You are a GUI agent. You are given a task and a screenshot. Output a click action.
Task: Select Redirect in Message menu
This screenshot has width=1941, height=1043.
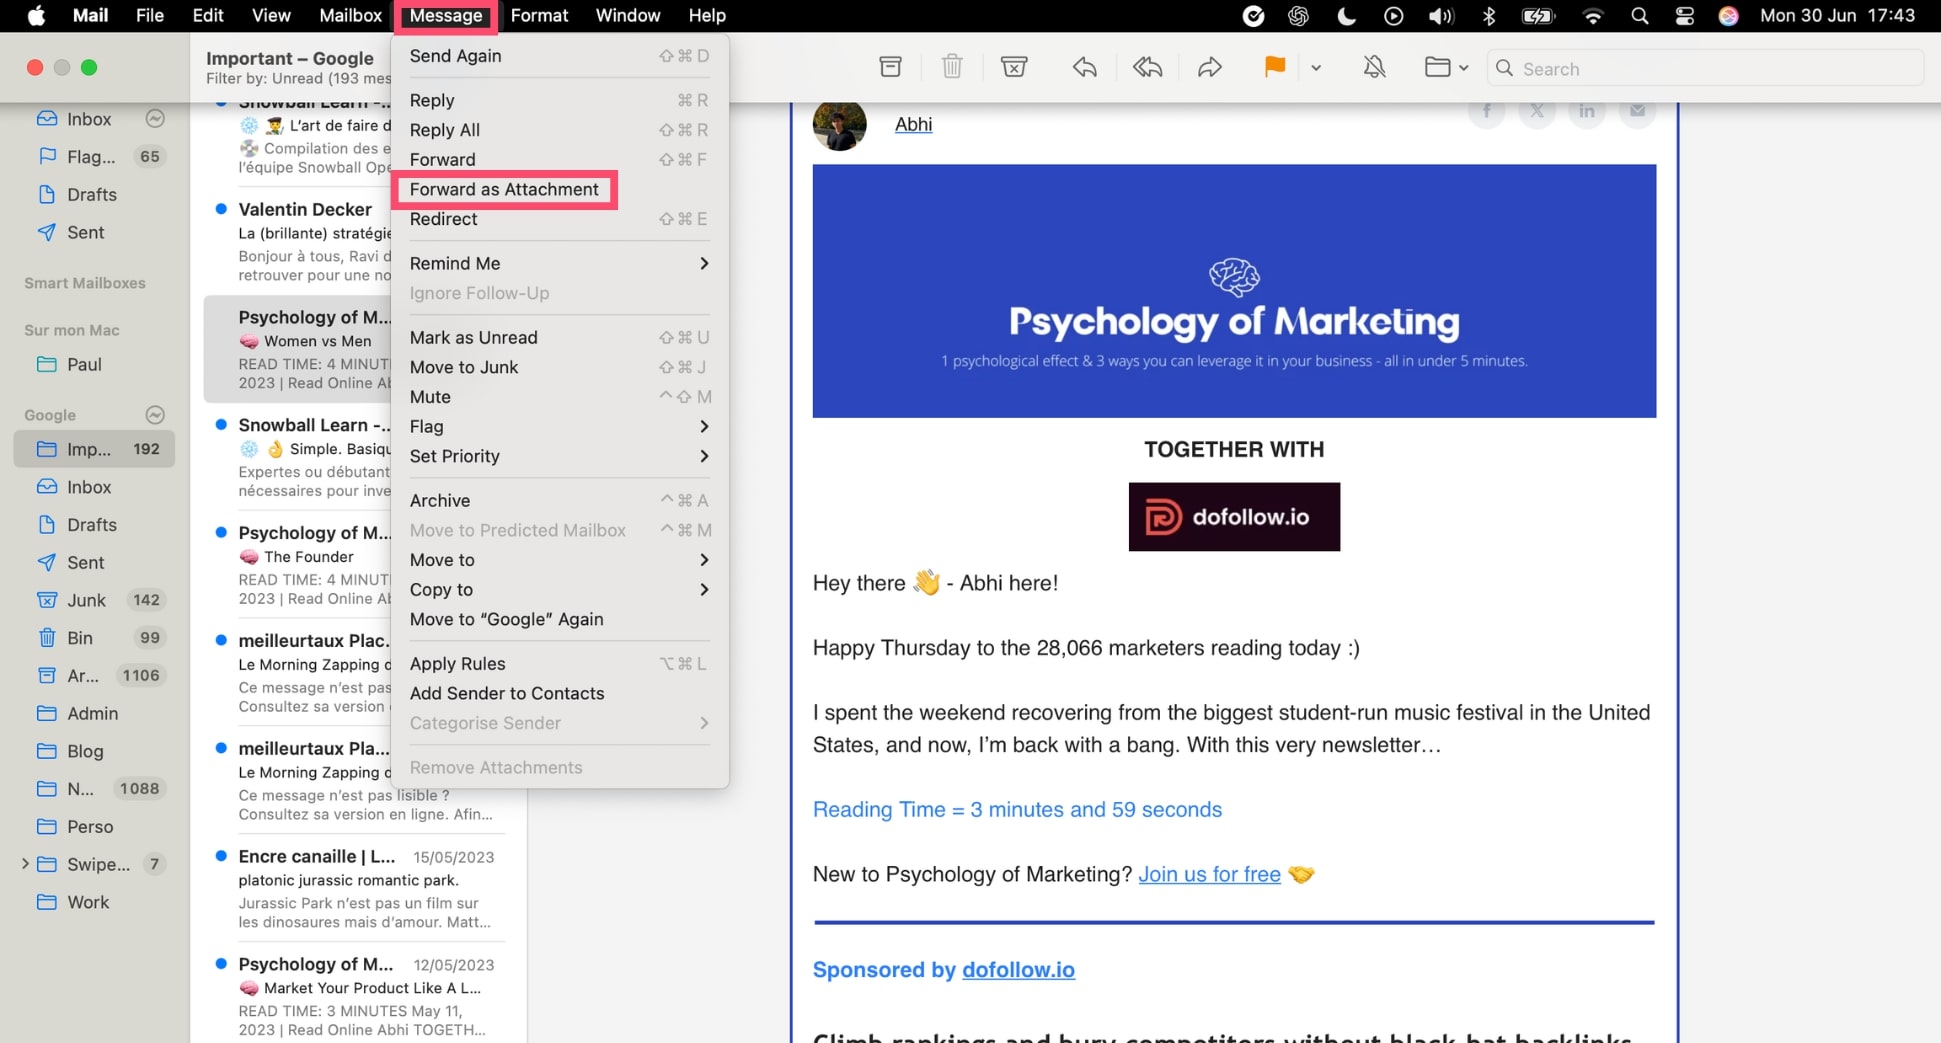coord(559,219)
